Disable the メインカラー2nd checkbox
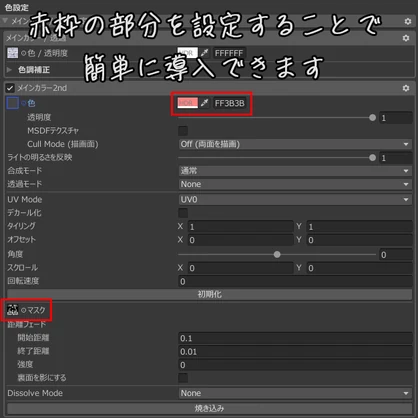Screen dimensions: 418x418 (x=10, y=88)
